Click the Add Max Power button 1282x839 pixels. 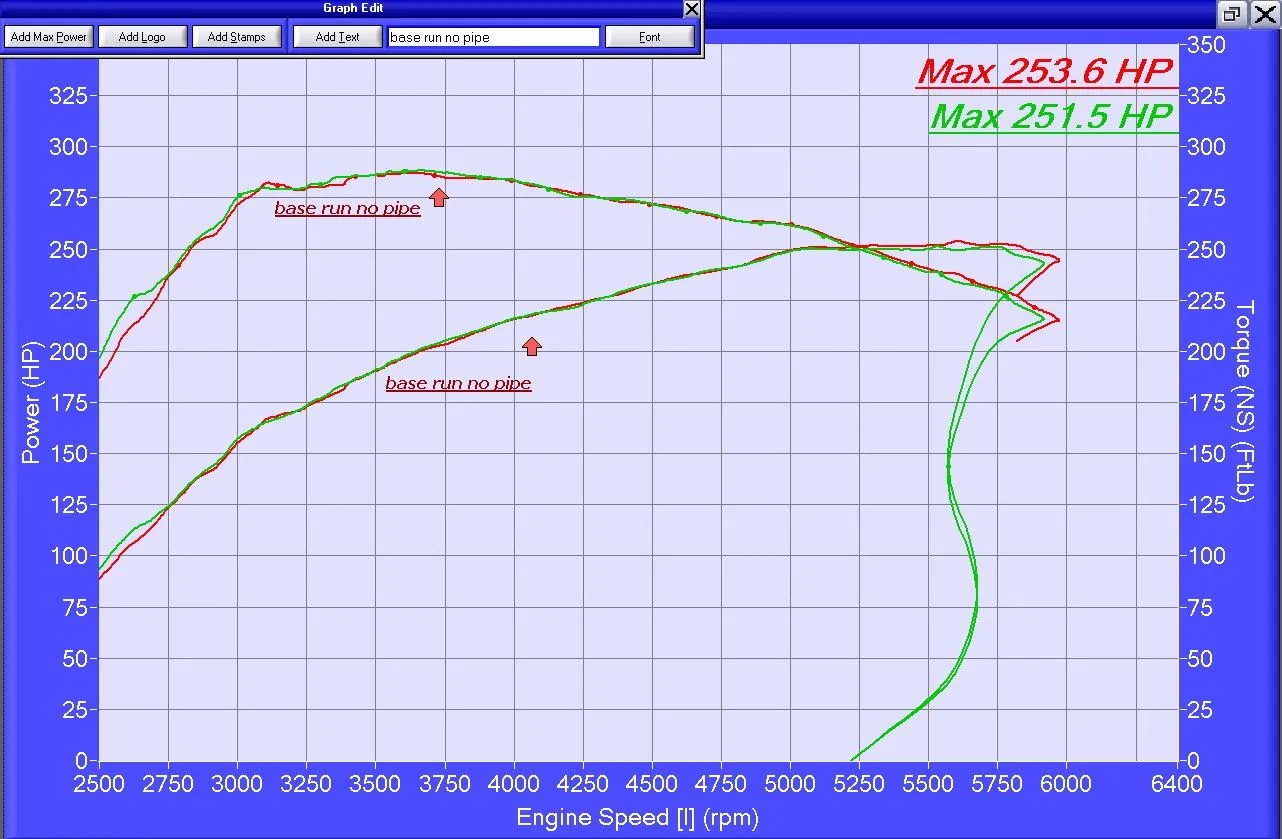pos(49,37)
